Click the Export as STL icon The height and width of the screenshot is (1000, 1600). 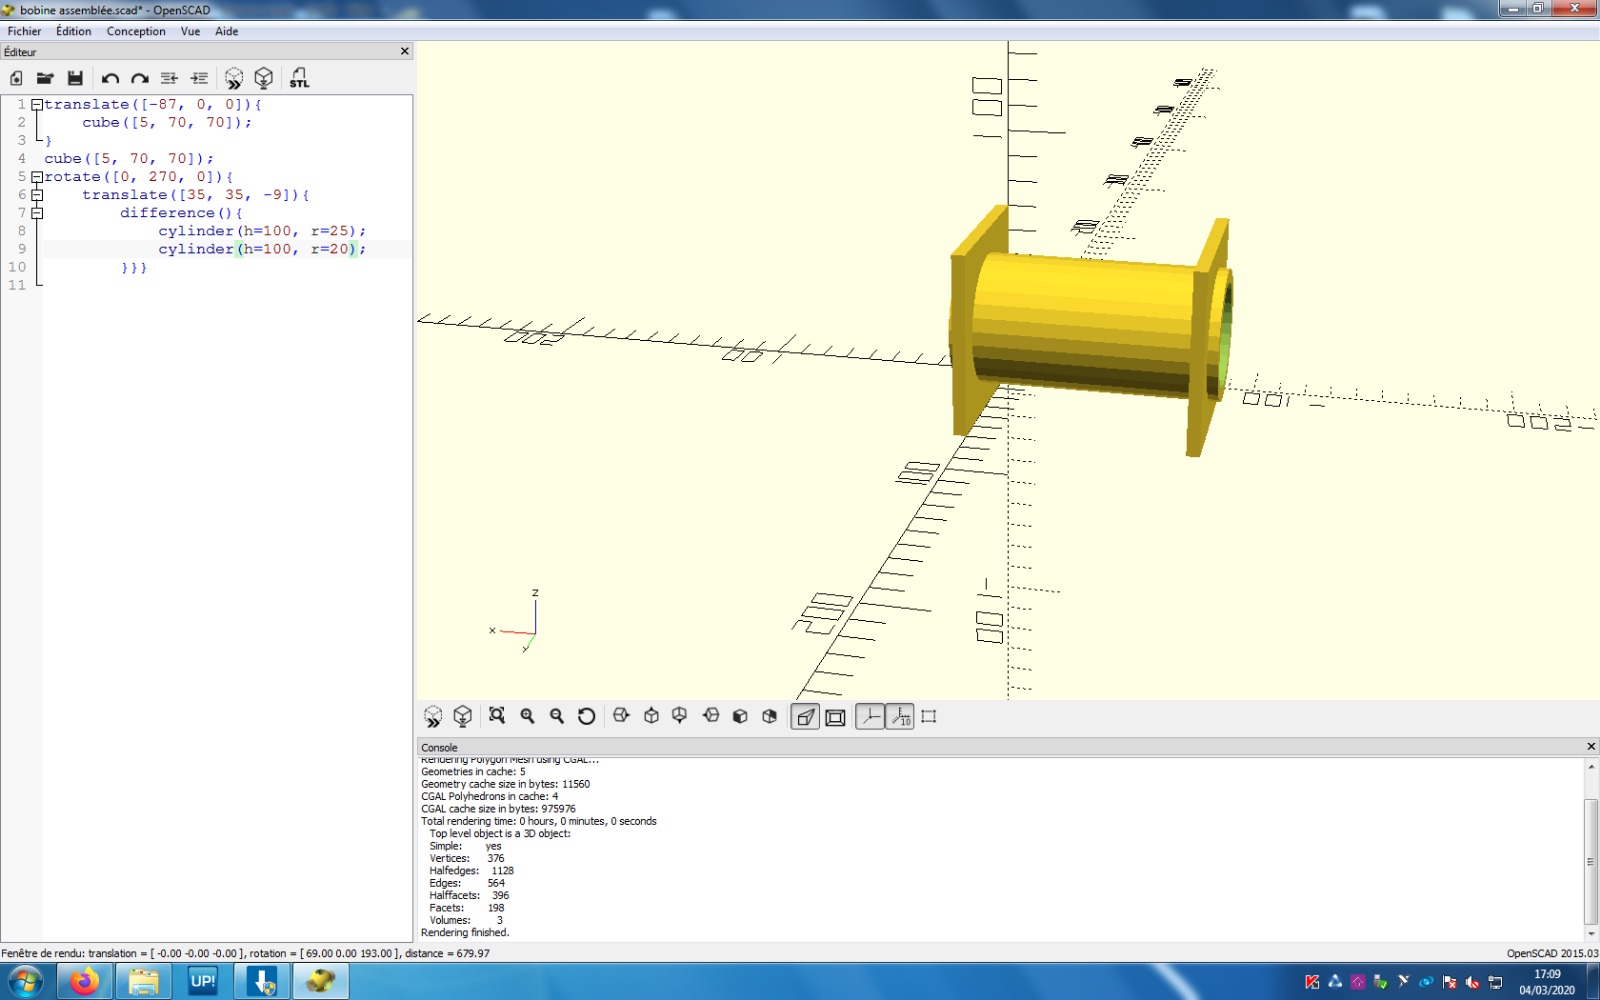coord(299,78)
